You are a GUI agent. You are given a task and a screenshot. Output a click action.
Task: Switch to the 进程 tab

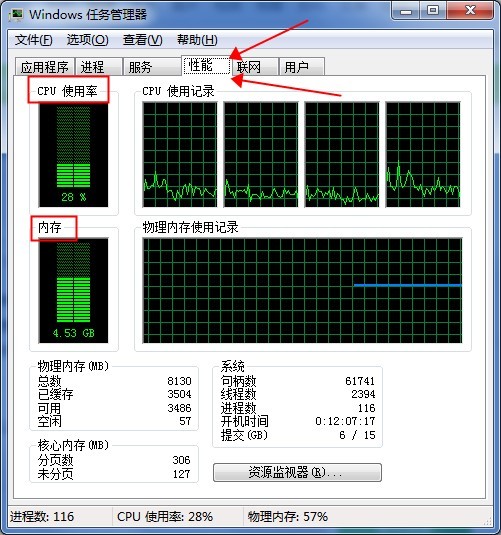click(x=99, y=67)
